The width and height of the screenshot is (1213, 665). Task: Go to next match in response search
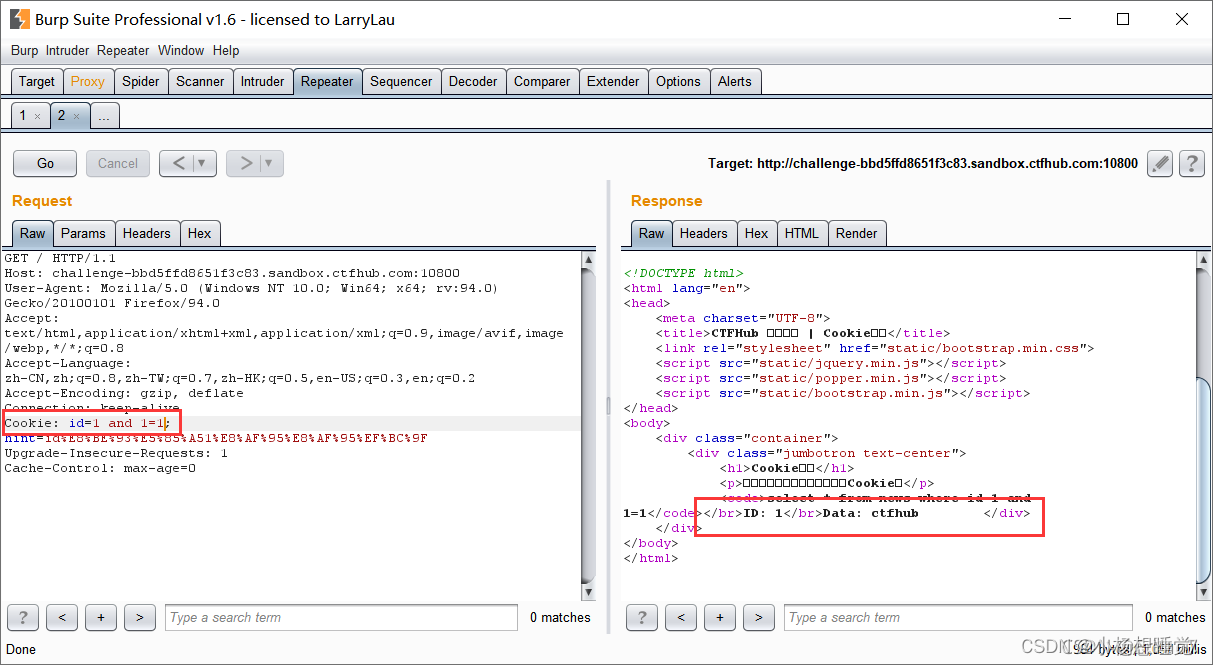coord(759,617)
